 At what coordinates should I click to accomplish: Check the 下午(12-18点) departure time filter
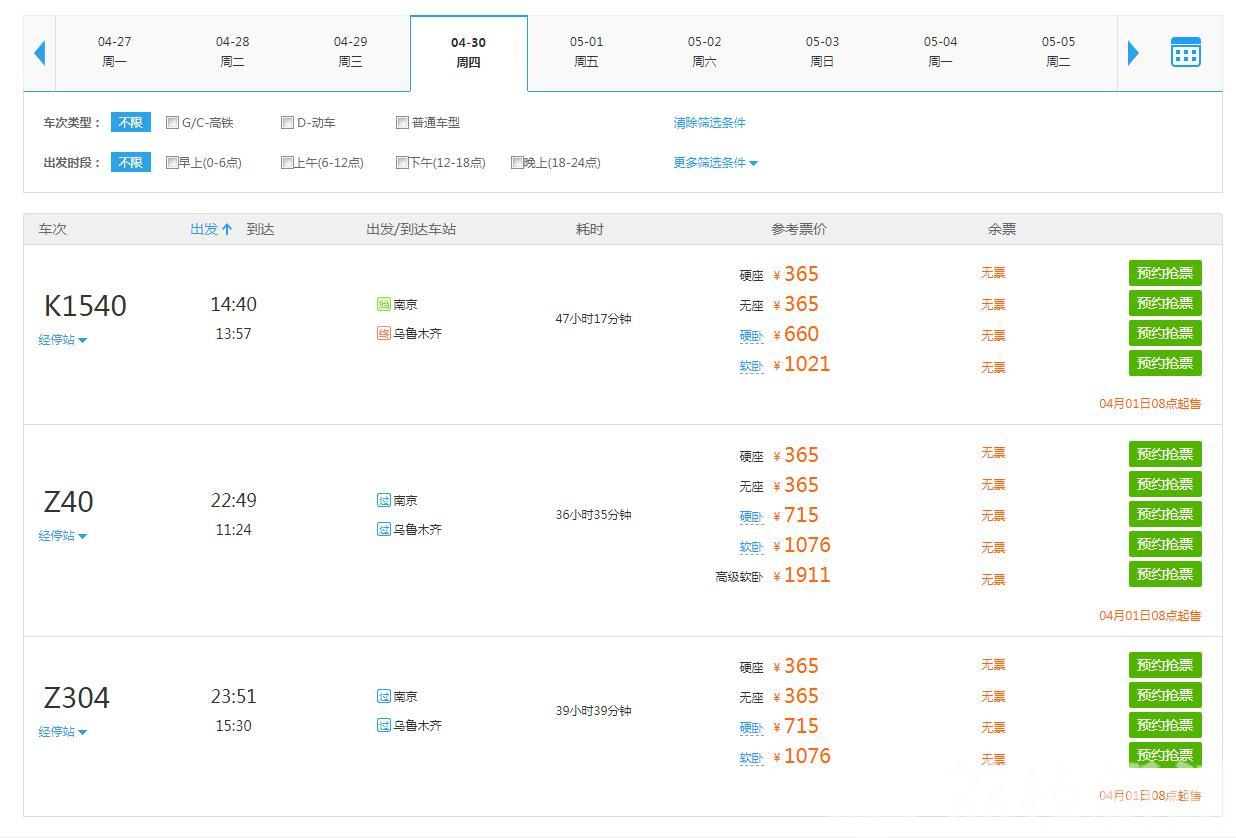[x=403, y=163]
